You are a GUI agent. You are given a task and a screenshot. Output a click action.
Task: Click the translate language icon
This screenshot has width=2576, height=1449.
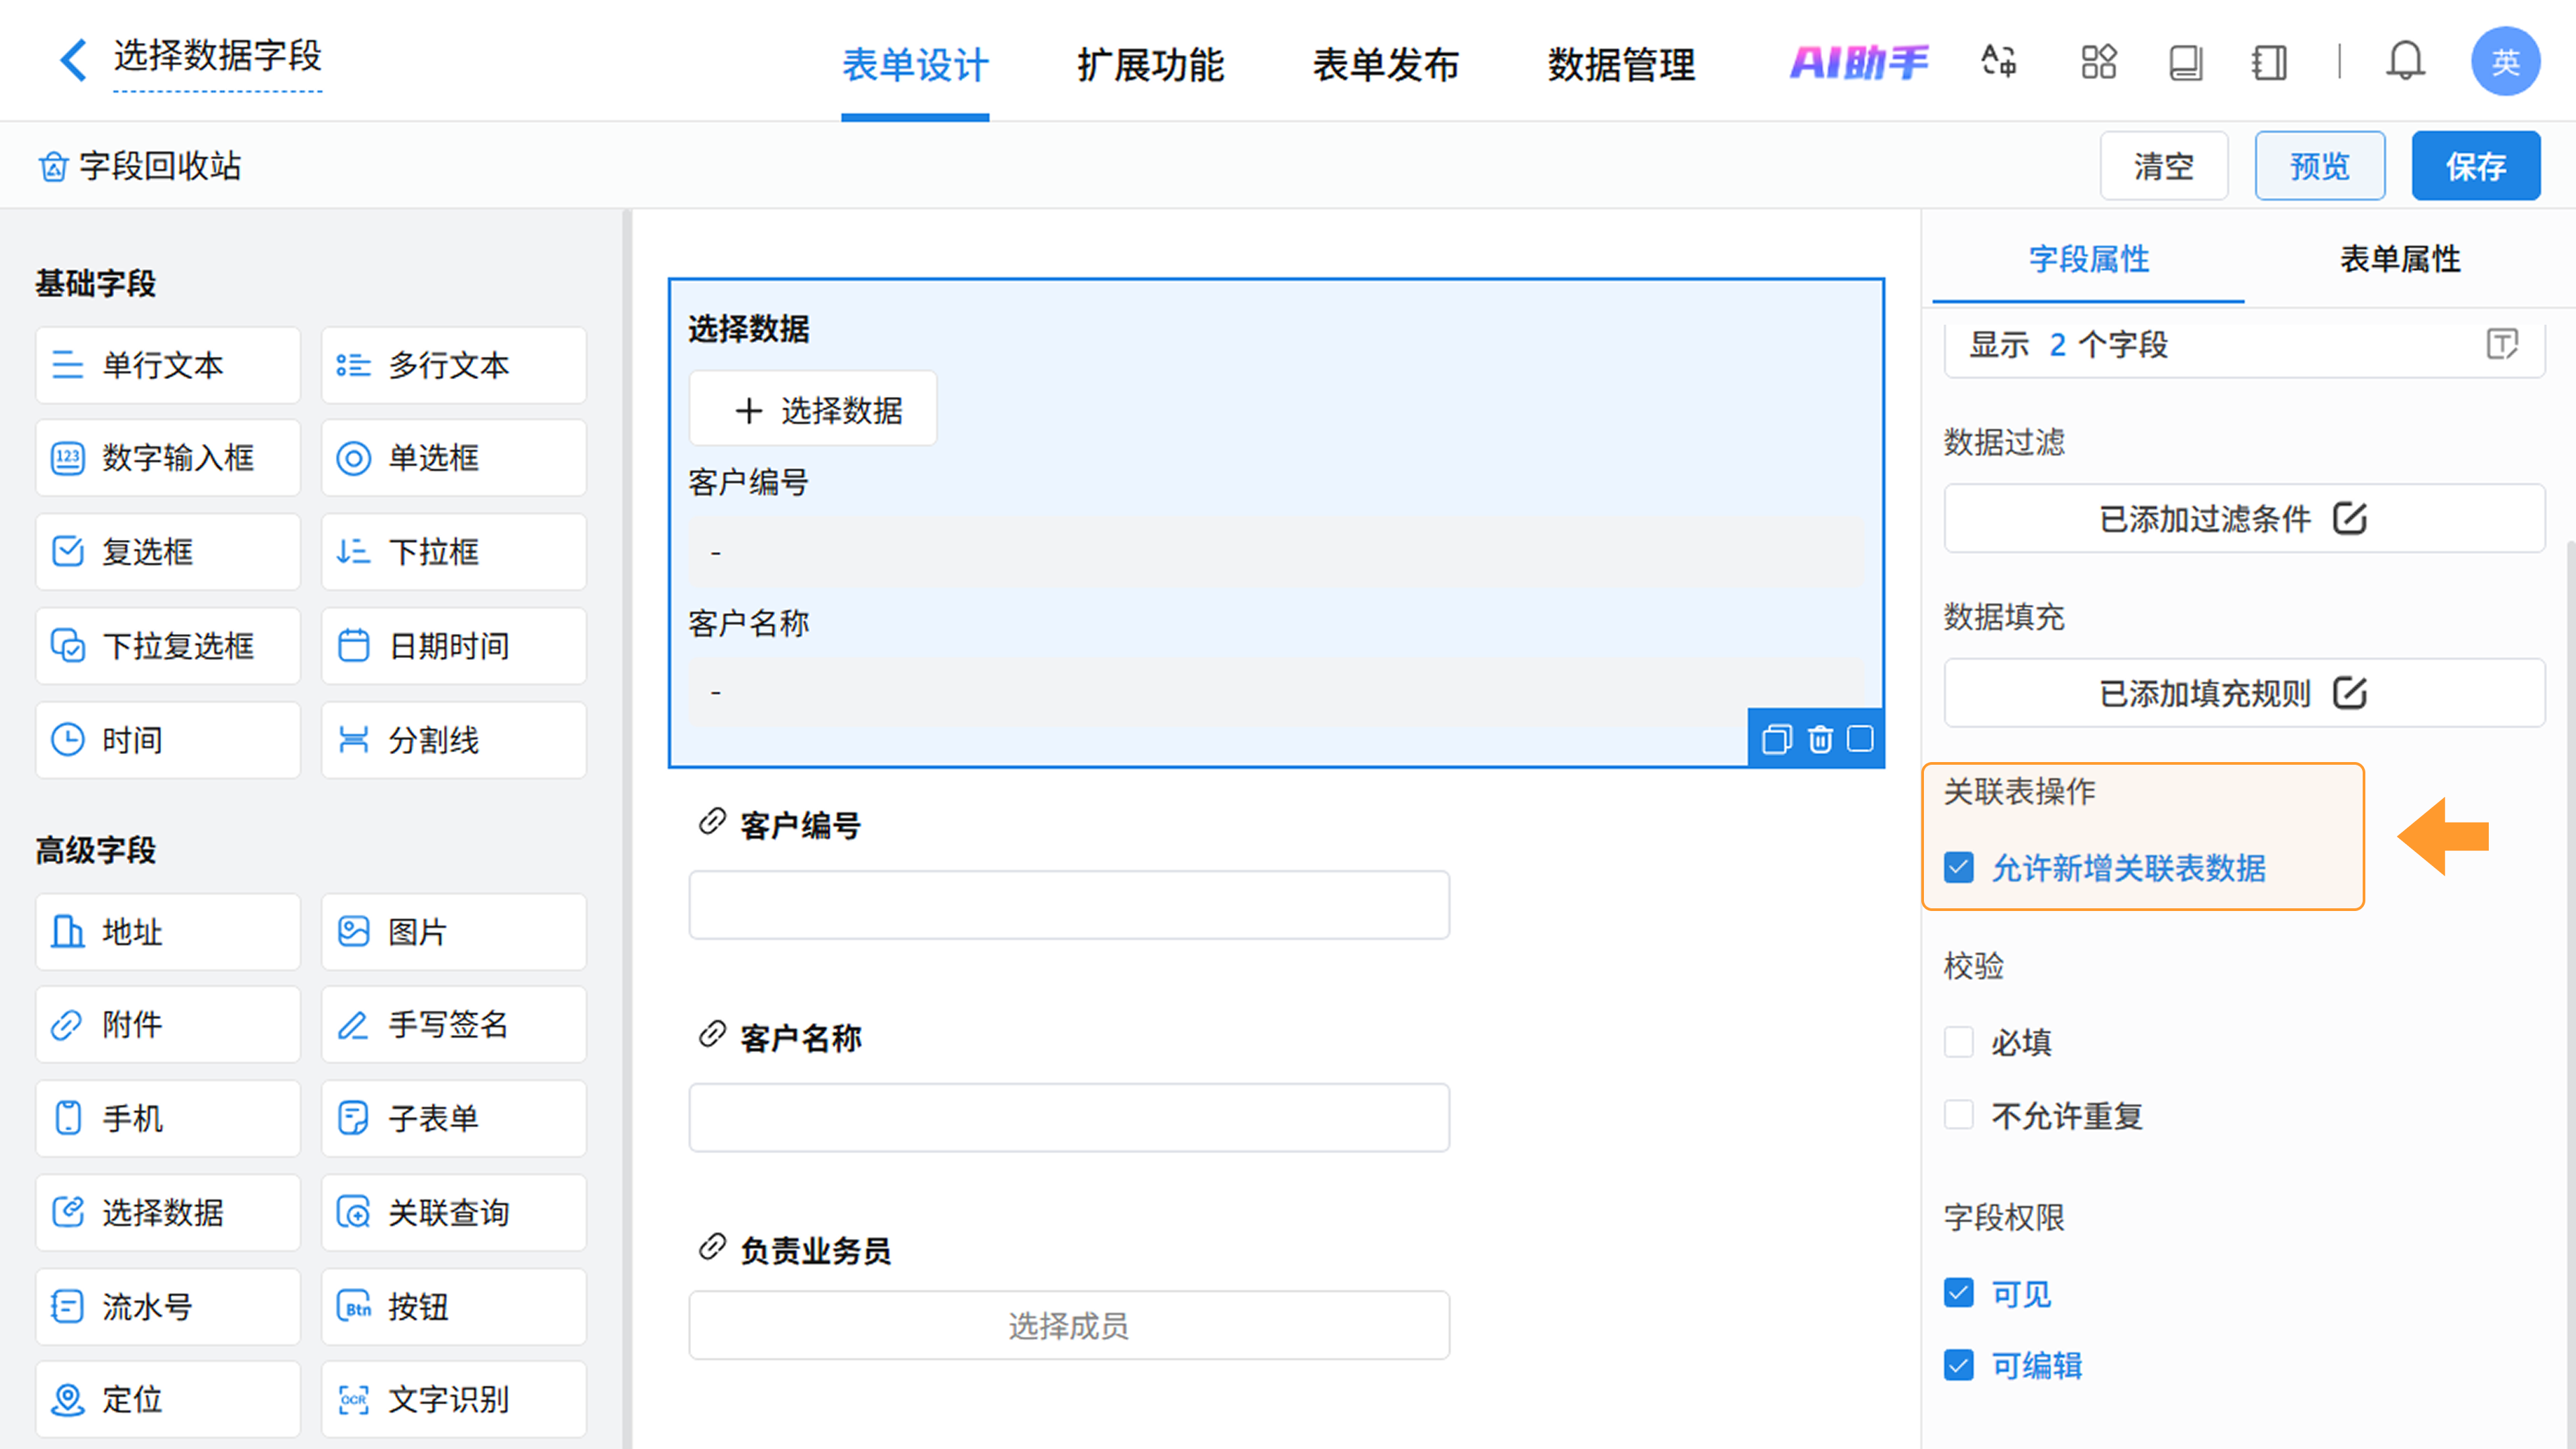click(x=1999, y=62)
